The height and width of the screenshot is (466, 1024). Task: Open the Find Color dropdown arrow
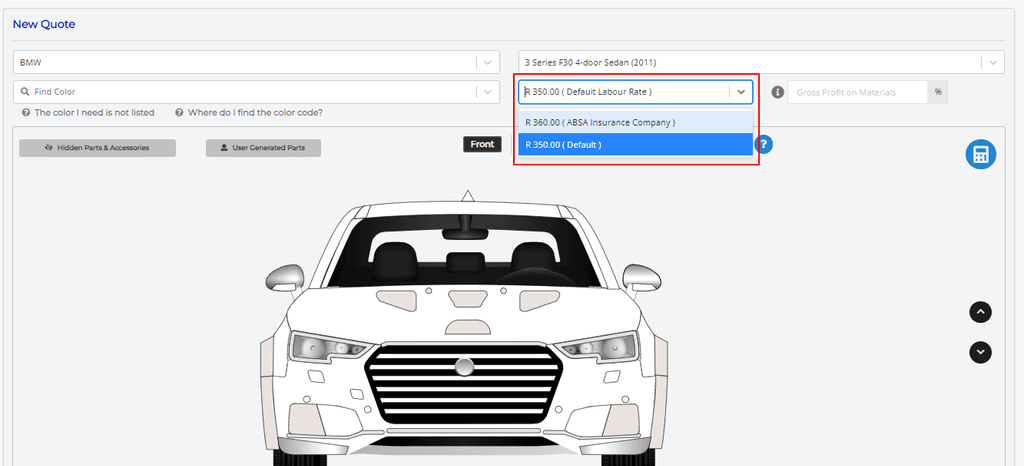coord(487,92)
